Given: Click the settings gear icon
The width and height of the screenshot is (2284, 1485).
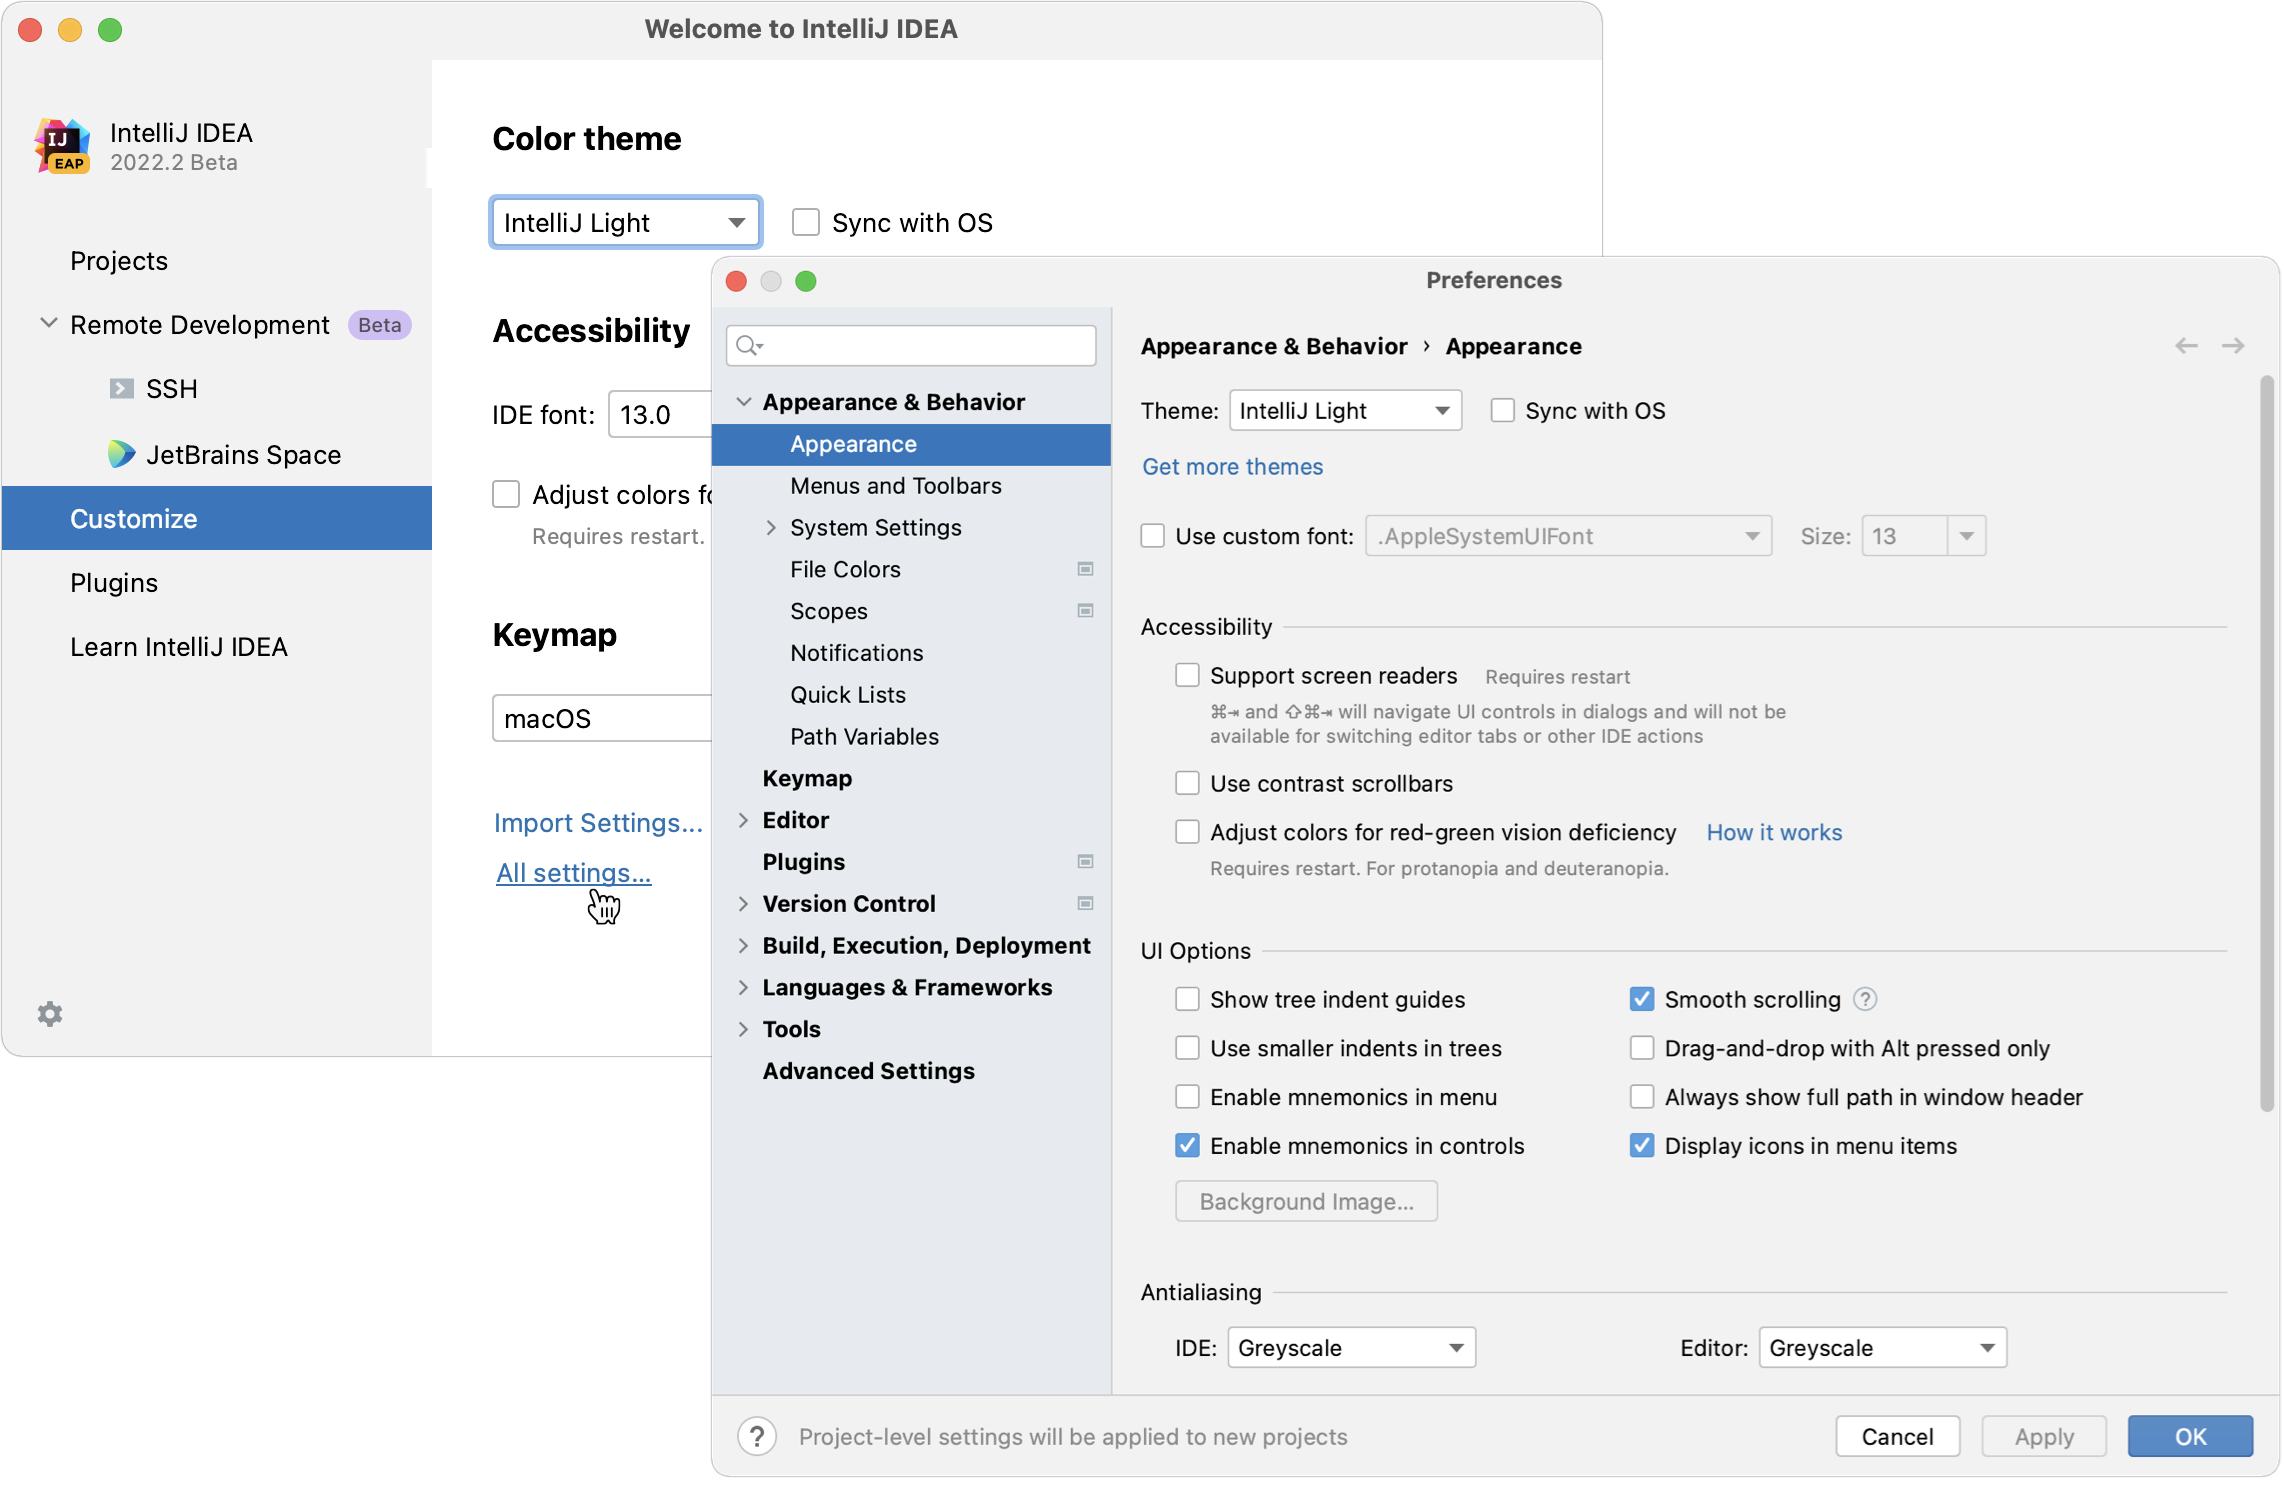Looking at the screenshot, I should point(50,1014).
